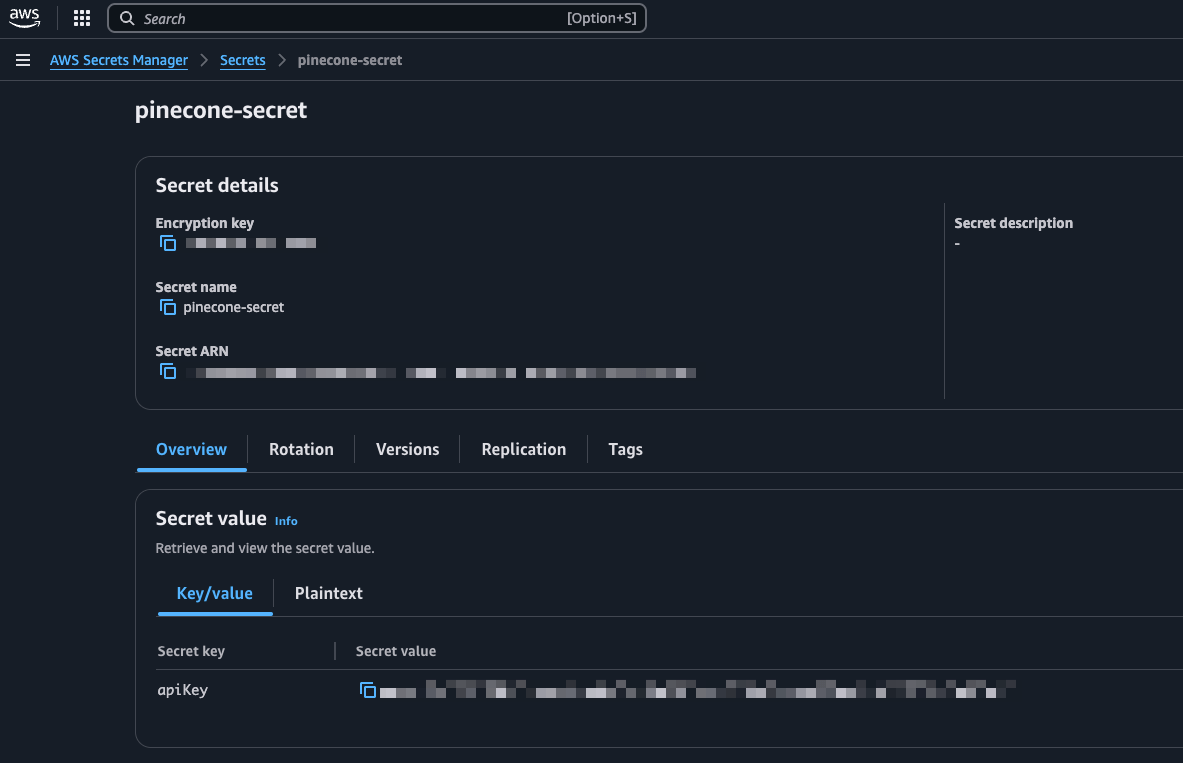Copy the Secret name pinecone-secret
The height and width of the screenshot is (763, 1183).
click(167, 307)
